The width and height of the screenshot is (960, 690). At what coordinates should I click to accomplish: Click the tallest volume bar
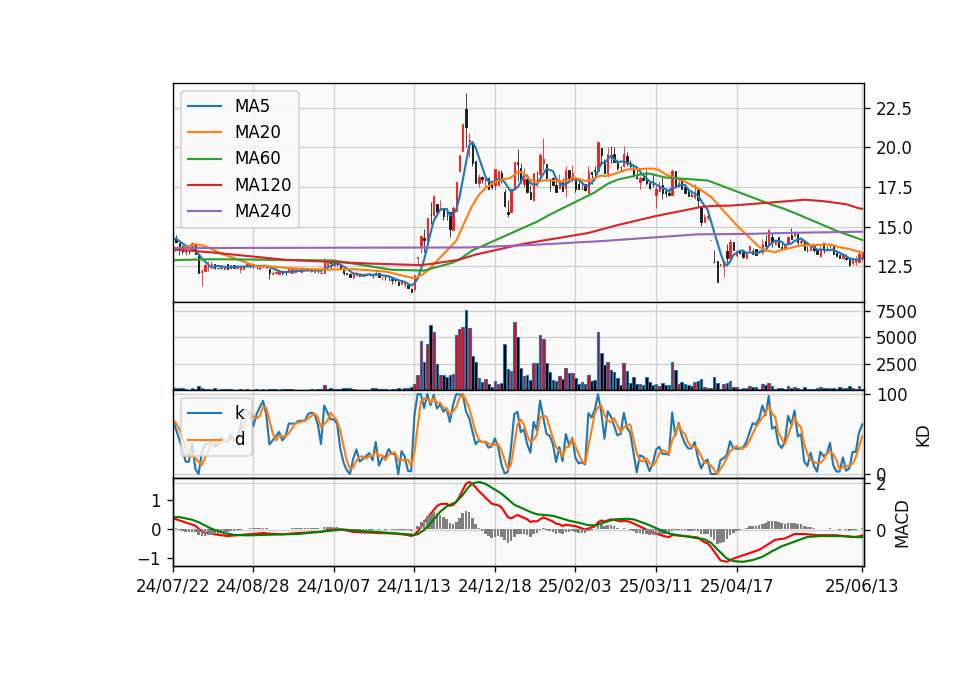tap(467, 350)
